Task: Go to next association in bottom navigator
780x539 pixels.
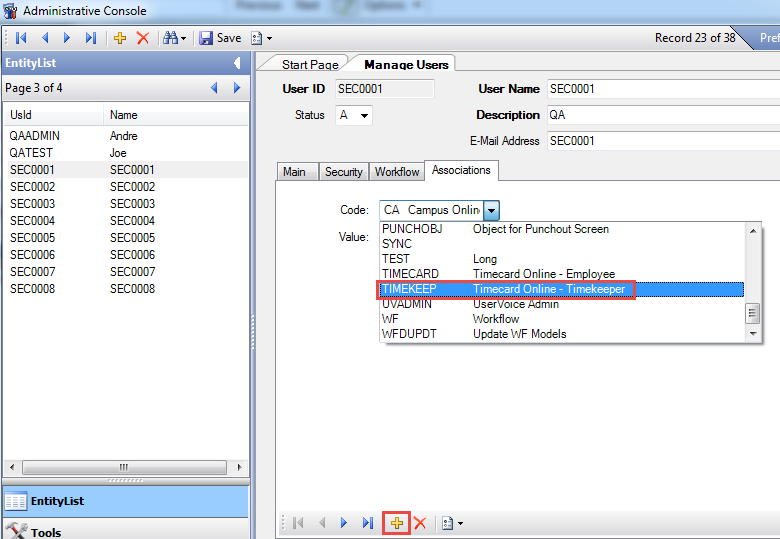Action: click(344, 523)
